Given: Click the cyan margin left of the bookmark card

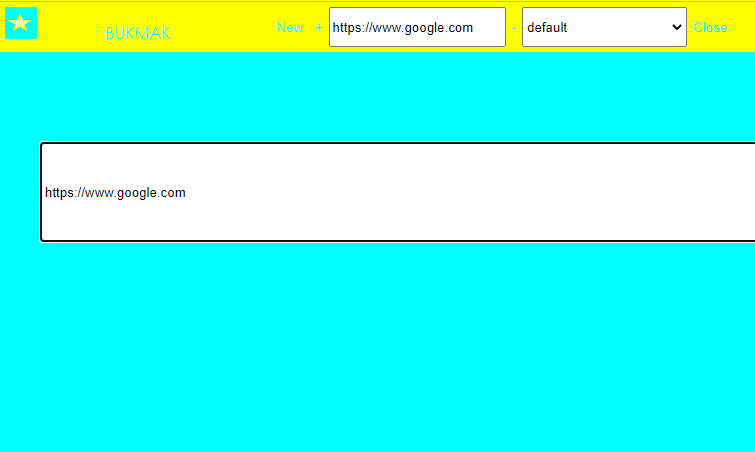Looking at the screenshot, I should pos(18,192).
